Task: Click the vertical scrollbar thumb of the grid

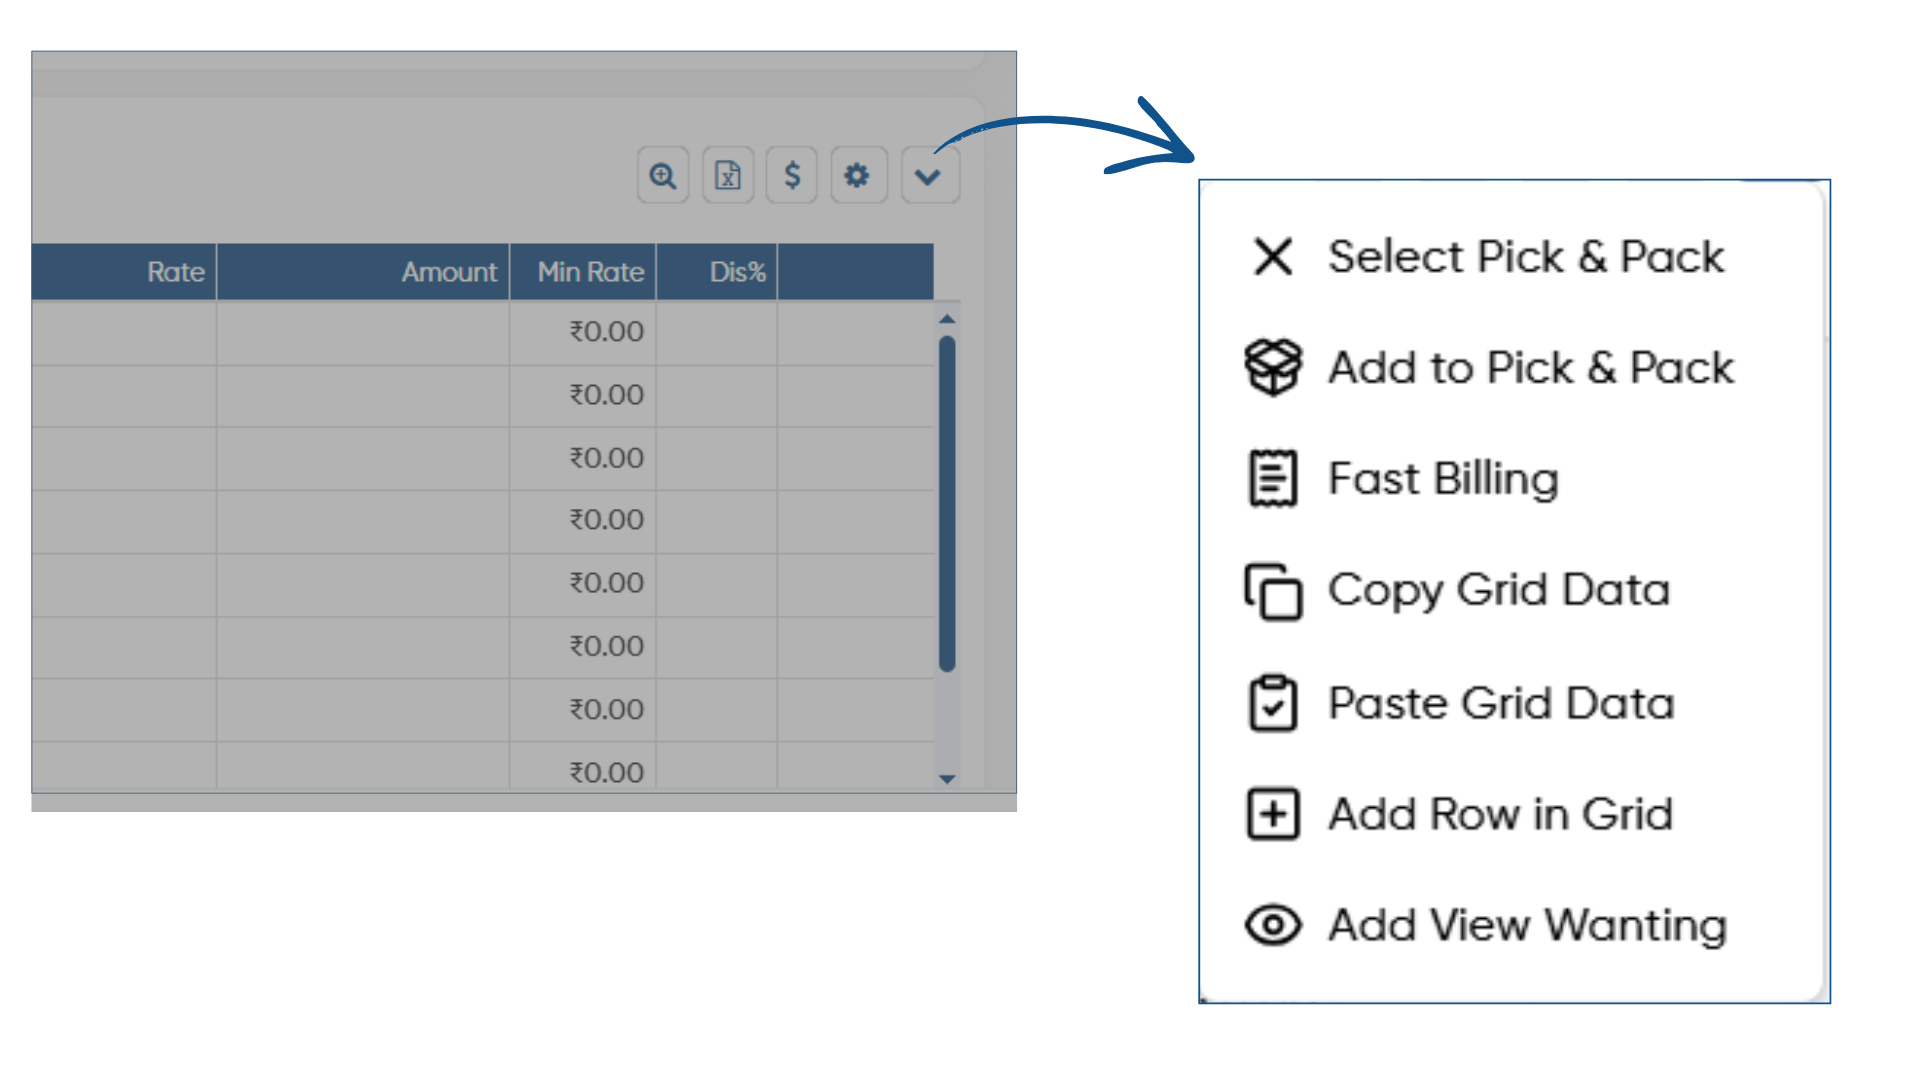Action: coord(947,504)
